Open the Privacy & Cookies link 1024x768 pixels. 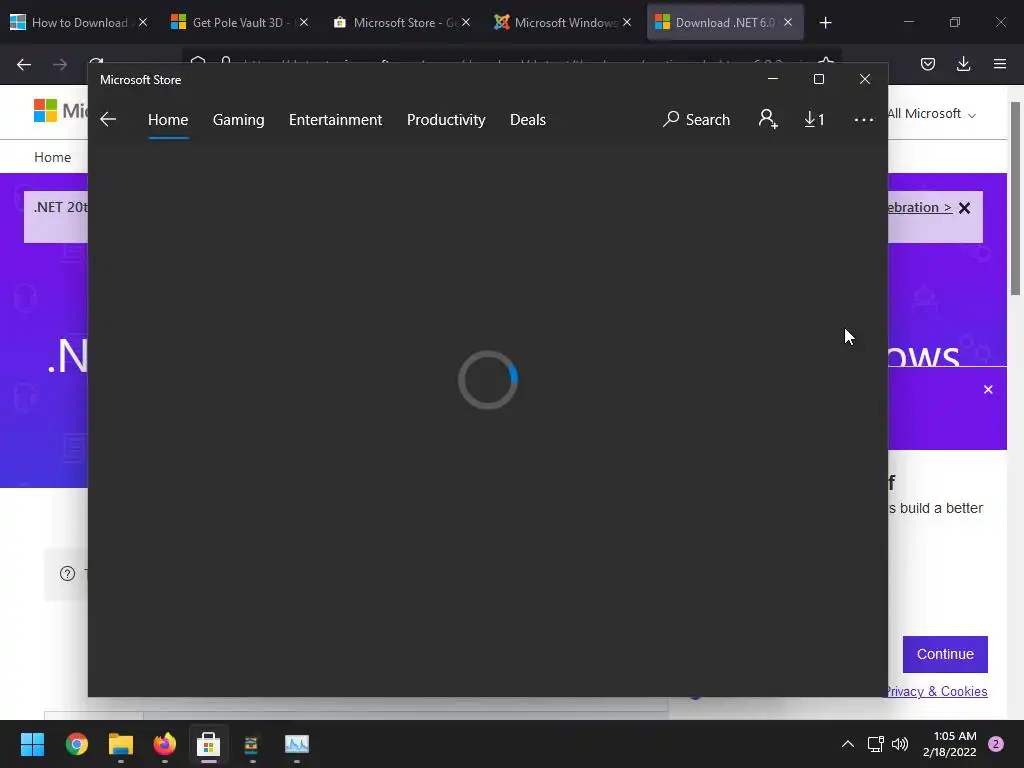[935, 691]
